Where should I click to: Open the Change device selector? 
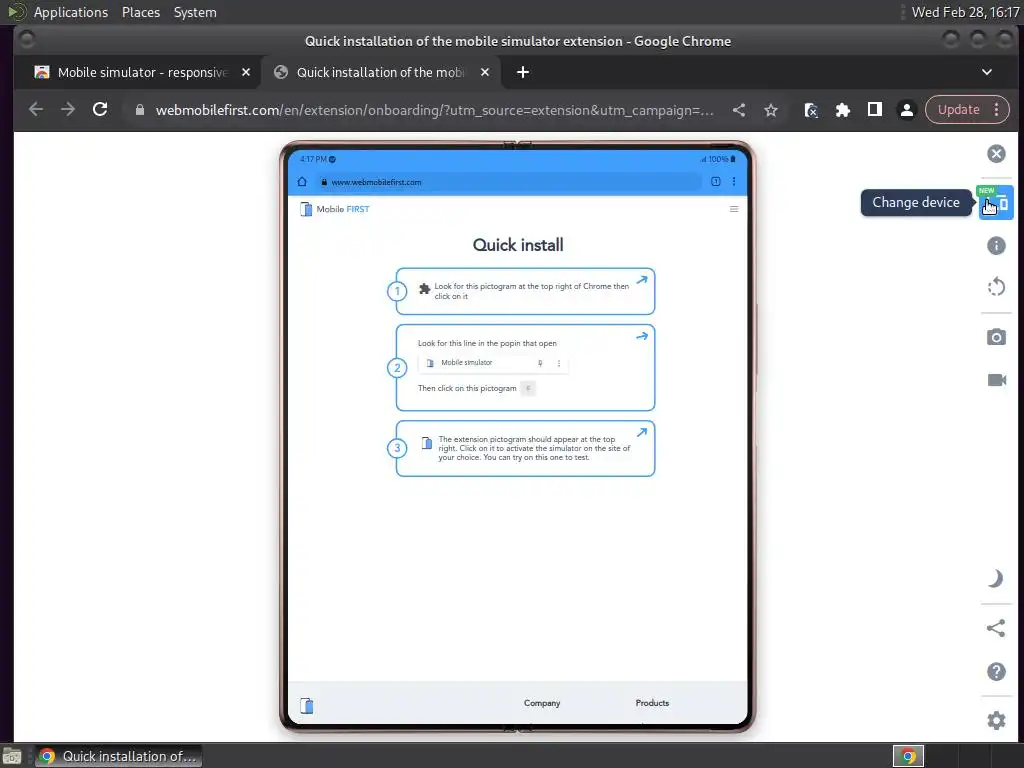[x=996, y=202]
